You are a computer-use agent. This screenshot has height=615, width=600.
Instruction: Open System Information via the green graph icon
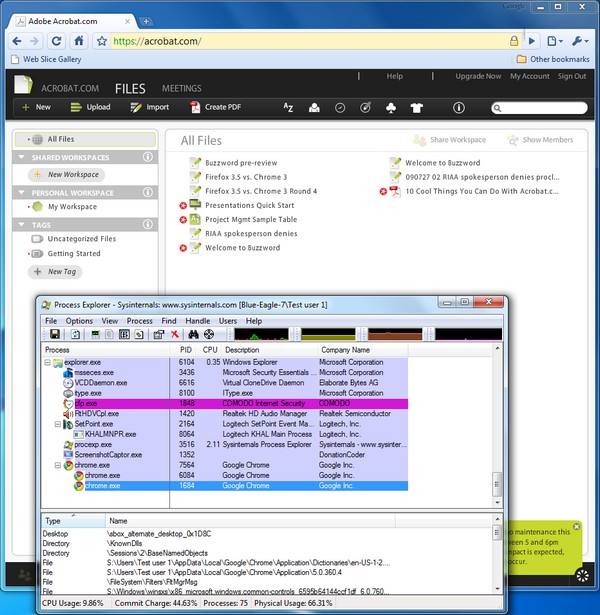click(x=95, y=334)
